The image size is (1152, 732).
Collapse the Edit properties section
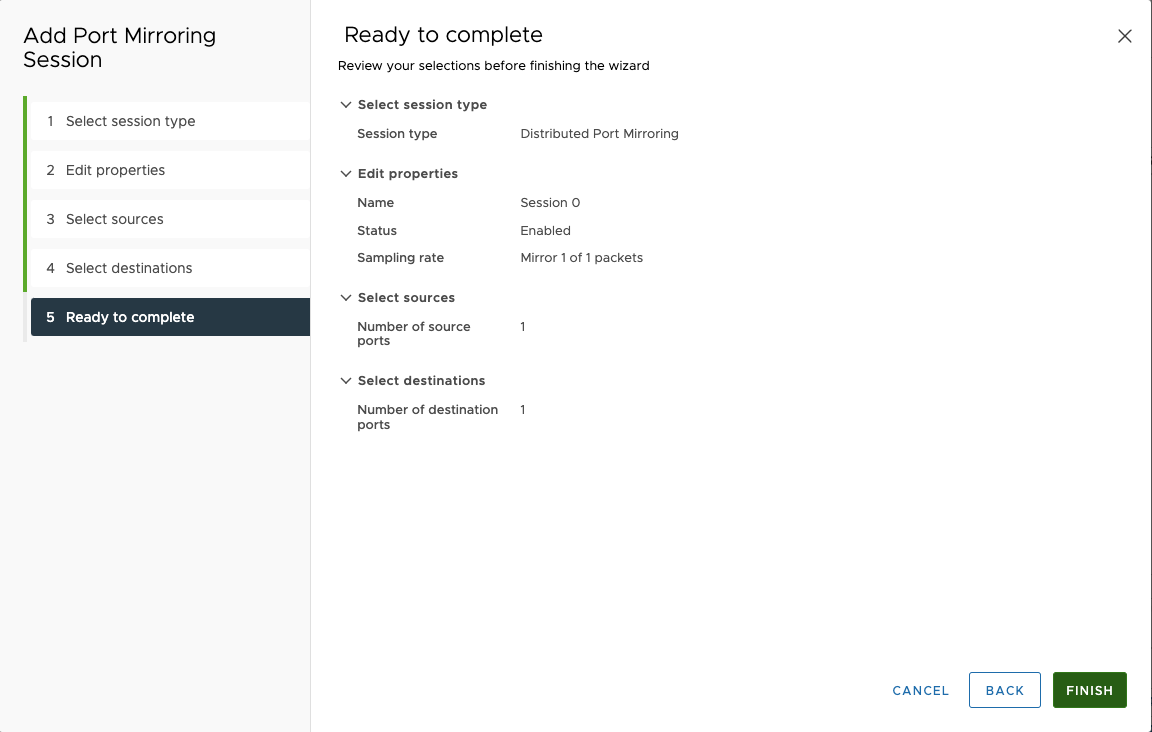point(346,173)
